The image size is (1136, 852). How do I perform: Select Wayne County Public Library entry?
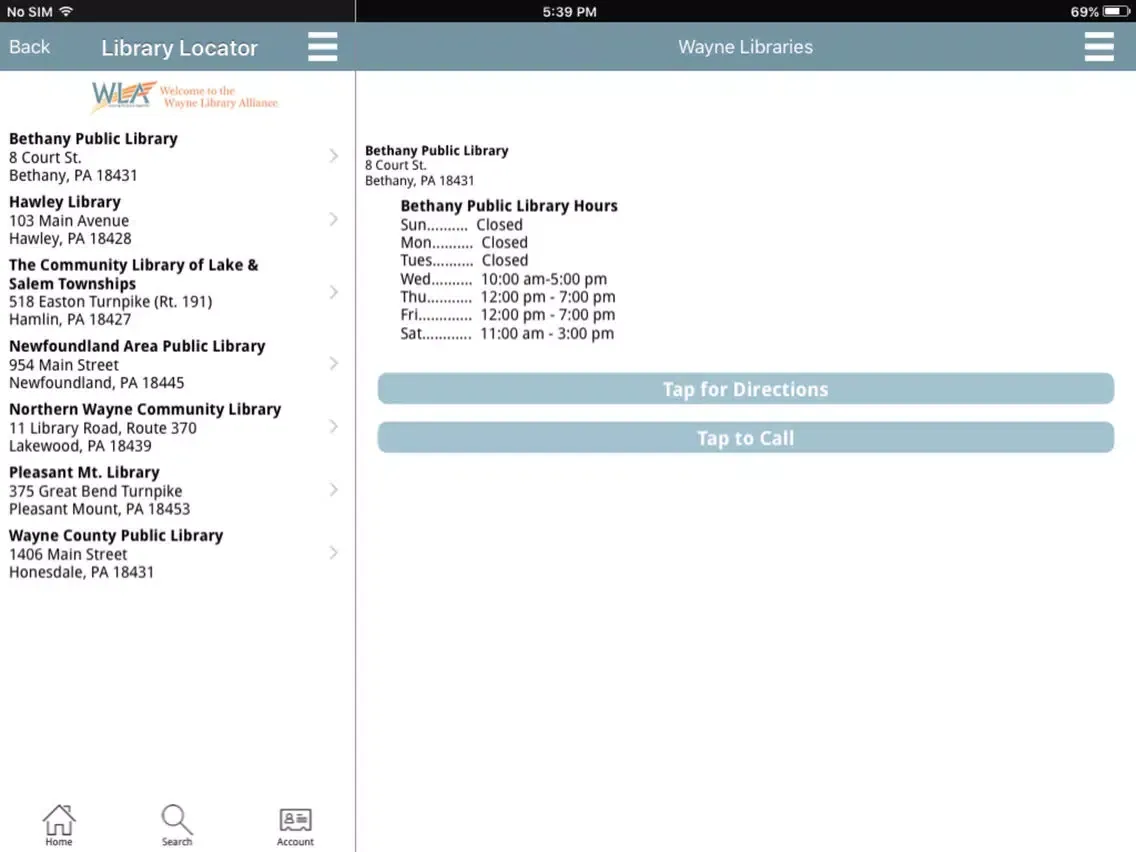click(178, 554)
